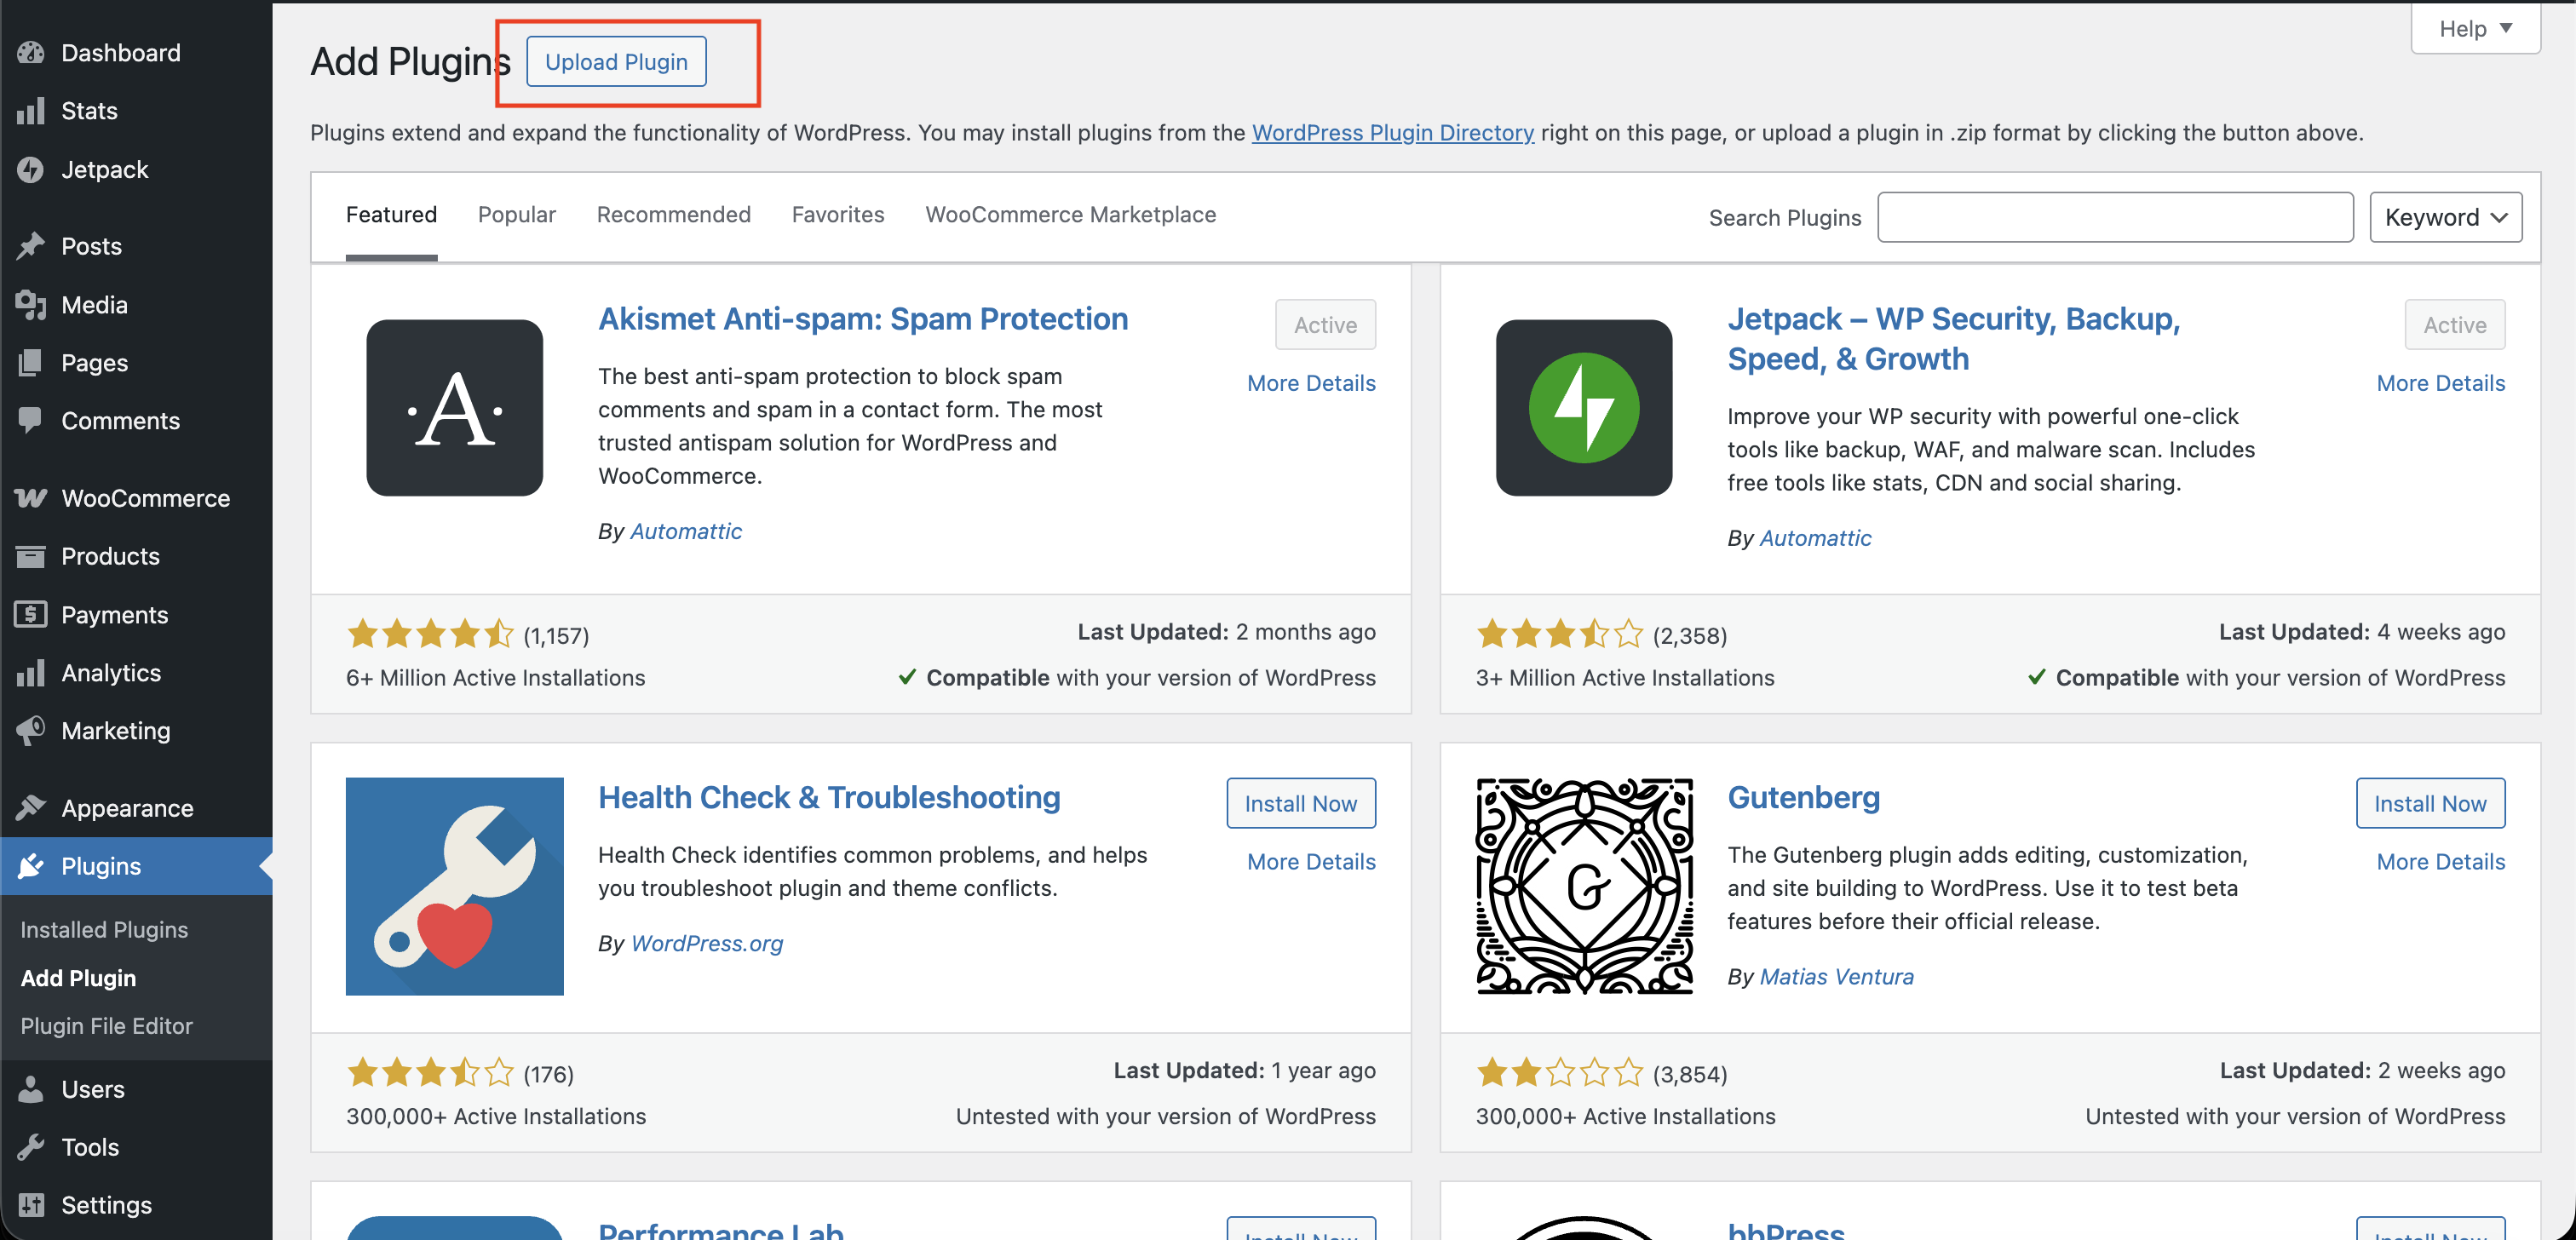Click the Upload Plugin button
Image resolution: width=2576 pixels, height=1240 pixels.
pyautogui.click(x=616, y=62)
